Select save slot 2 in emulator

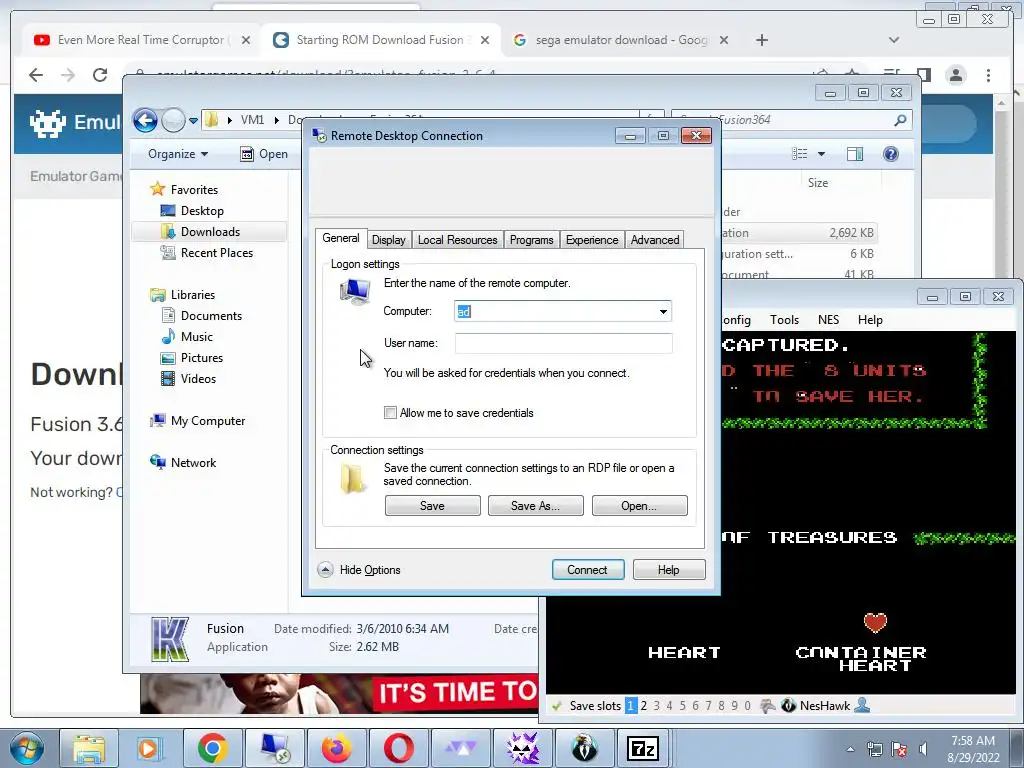point(644,706)
